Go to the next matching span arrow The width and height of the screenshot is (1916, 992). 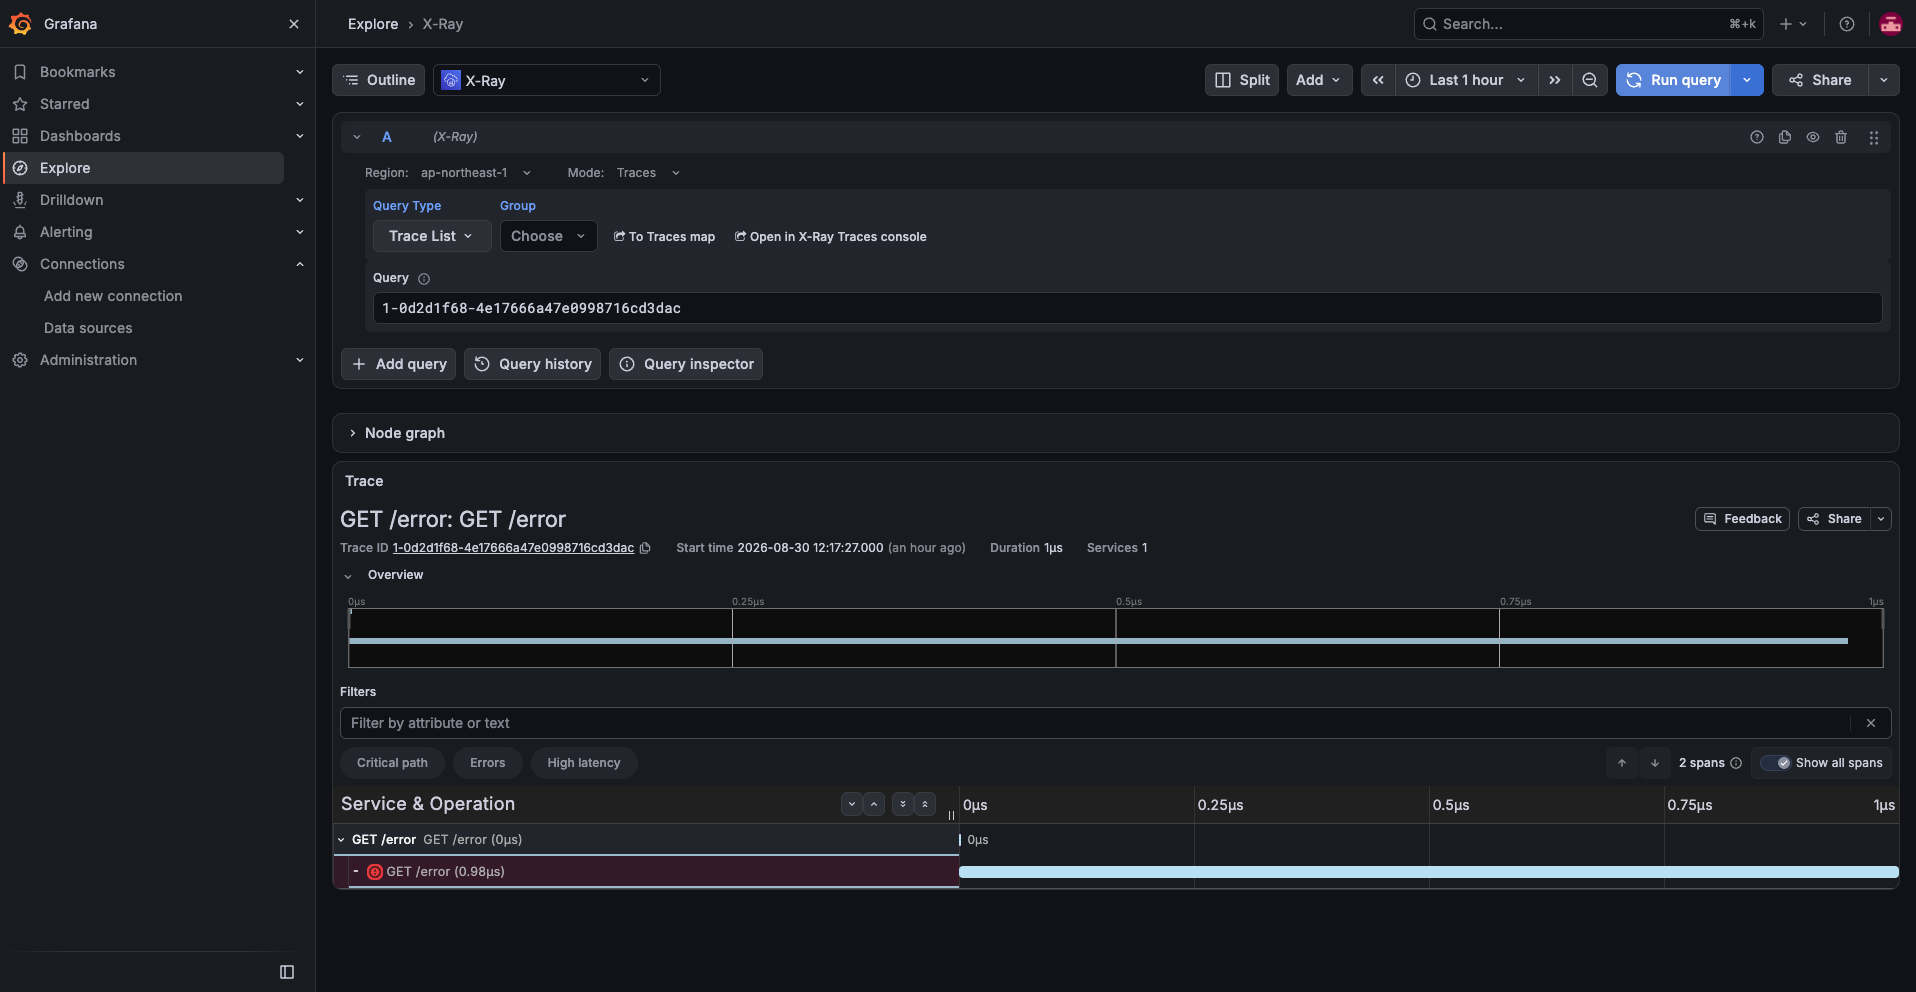pyautogui.click(x=1655, y=763)
